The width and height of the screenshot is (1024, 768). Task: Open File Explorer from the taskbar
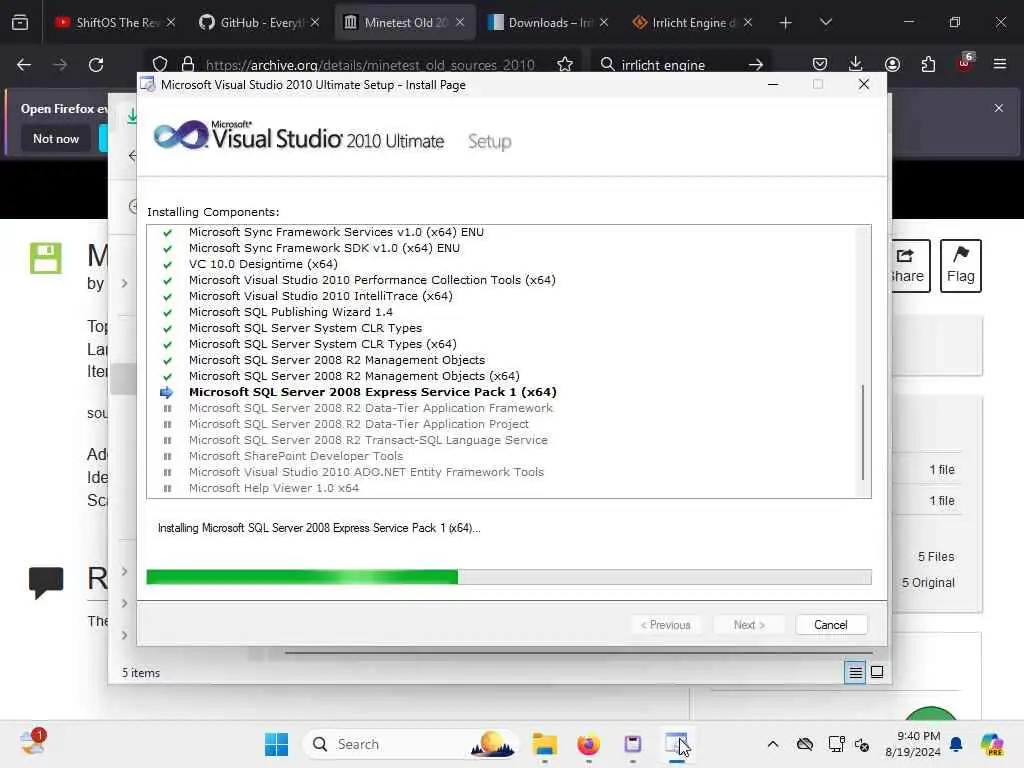click(x=545, y=744)
